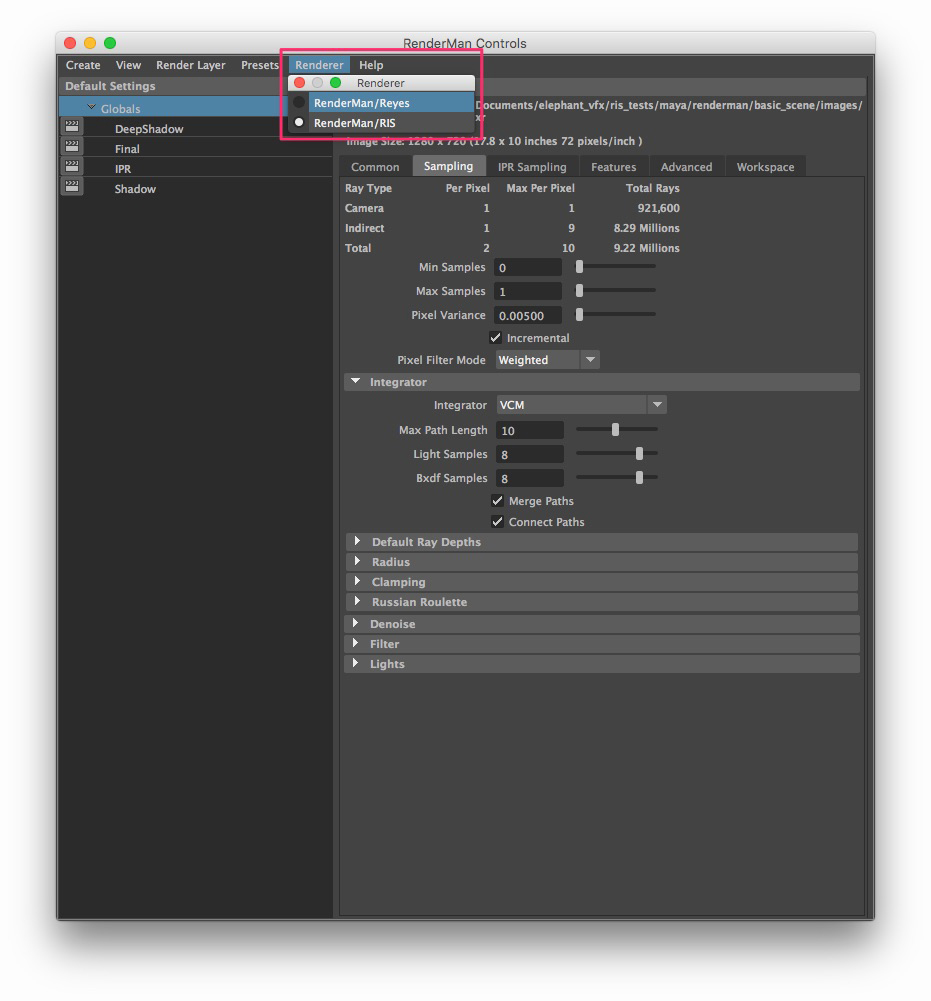Expand the Lights section
Image resolution: width=931 pixels, height=1001 pixels.
tap(356, 663)
